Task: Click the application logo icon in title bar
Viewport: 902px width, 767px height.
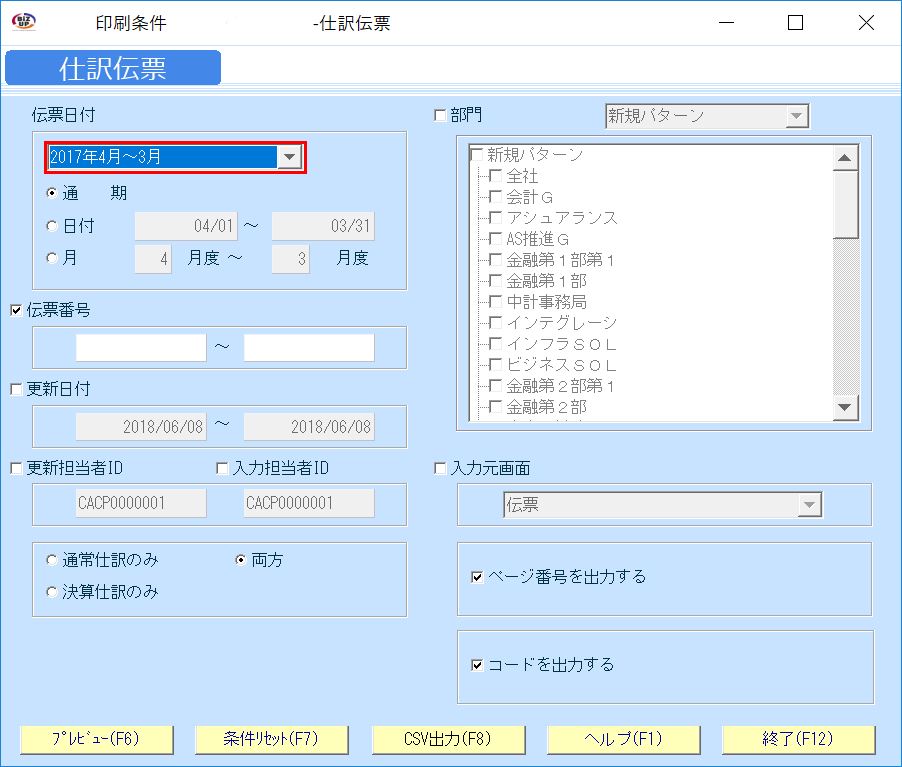Action: [24, 21]
